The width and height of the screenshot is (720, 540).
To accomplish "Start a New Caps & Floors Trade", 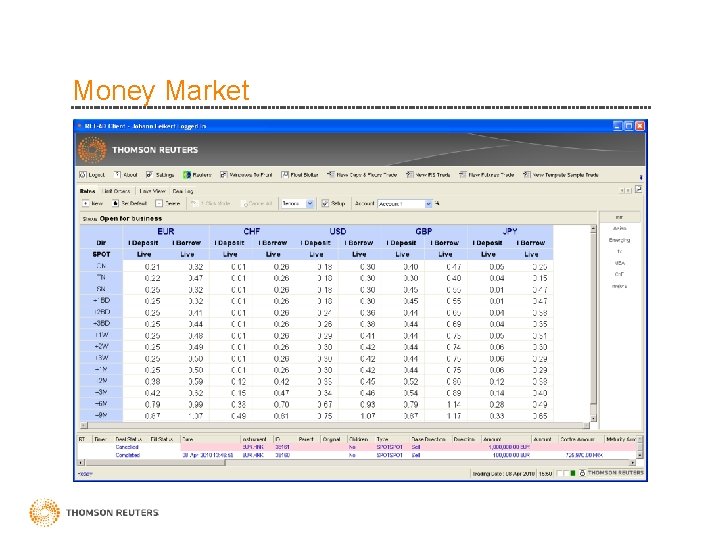I will coord(362,175).
